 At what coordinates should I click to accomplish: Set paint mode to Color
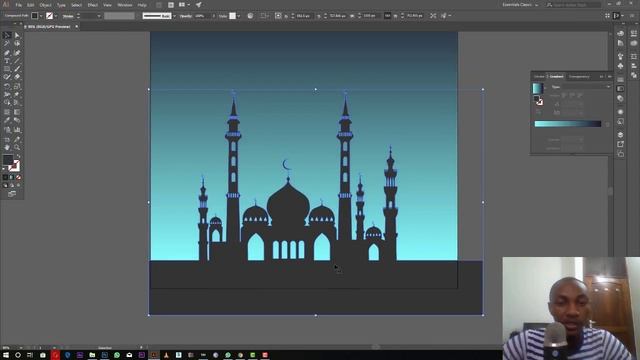5,178
